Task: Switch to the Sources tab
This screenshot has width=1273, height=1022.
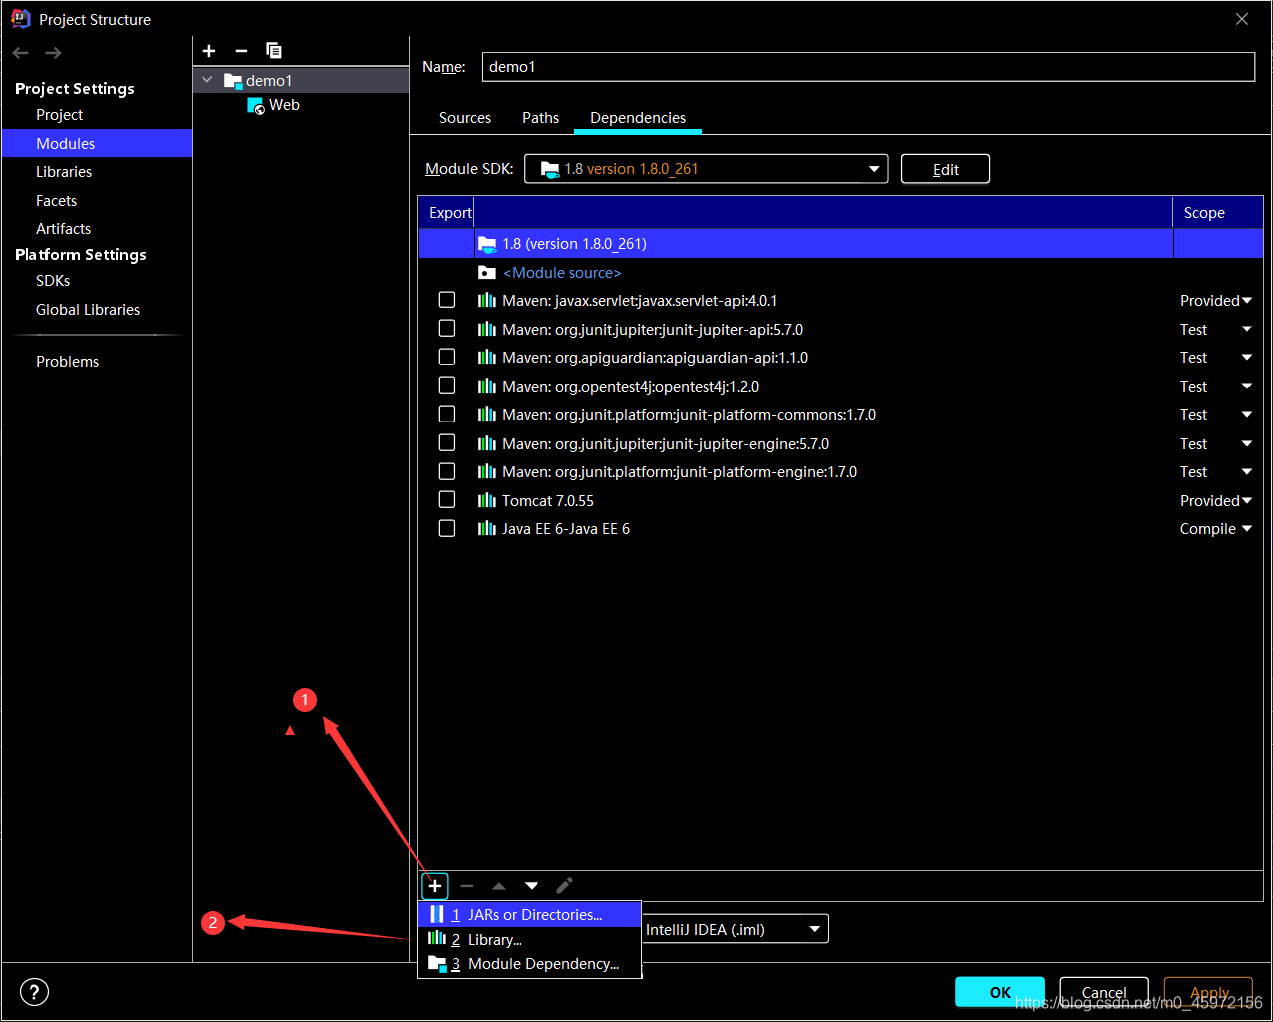Action: (465, 118)
